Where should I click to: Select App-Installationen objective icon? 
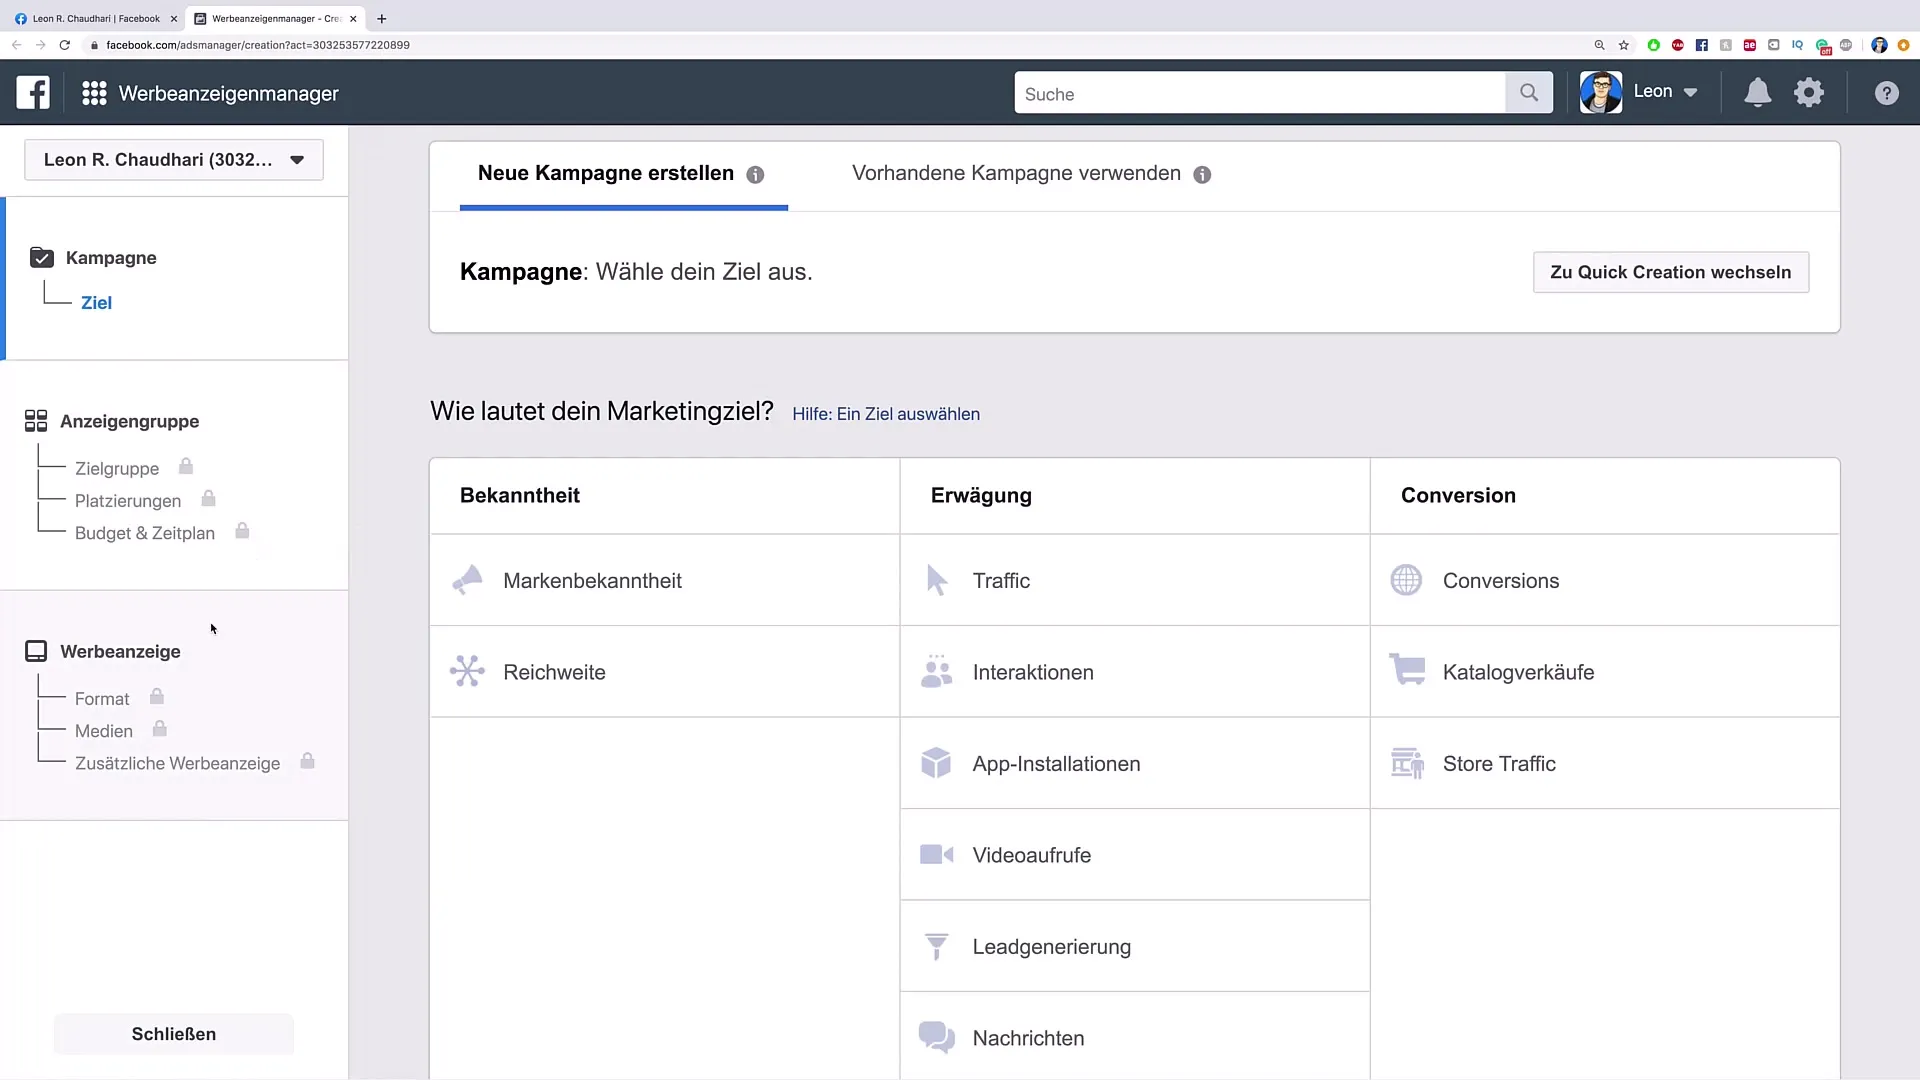tap(936, 764)
